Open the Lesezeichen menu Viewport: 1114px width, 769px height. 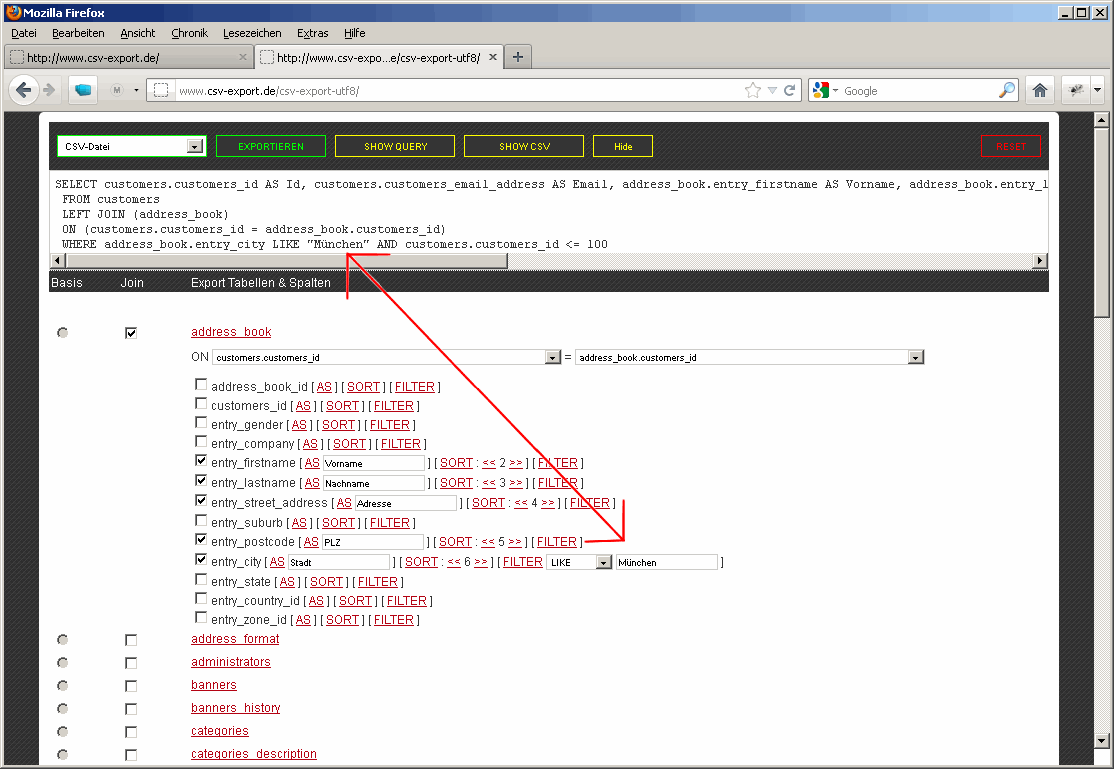coord(252,33)
